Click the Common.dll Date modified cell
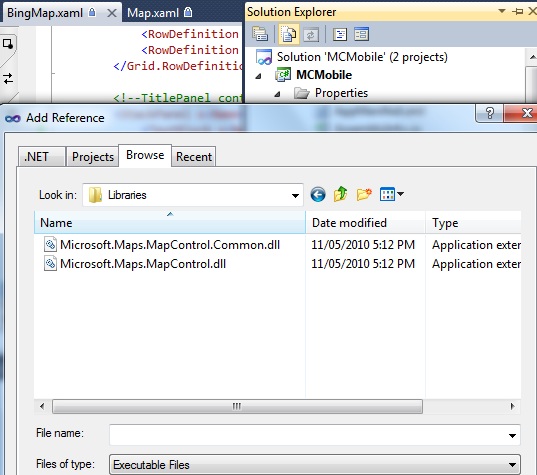Screen dimensions: 537x475 tap(363, 245)
